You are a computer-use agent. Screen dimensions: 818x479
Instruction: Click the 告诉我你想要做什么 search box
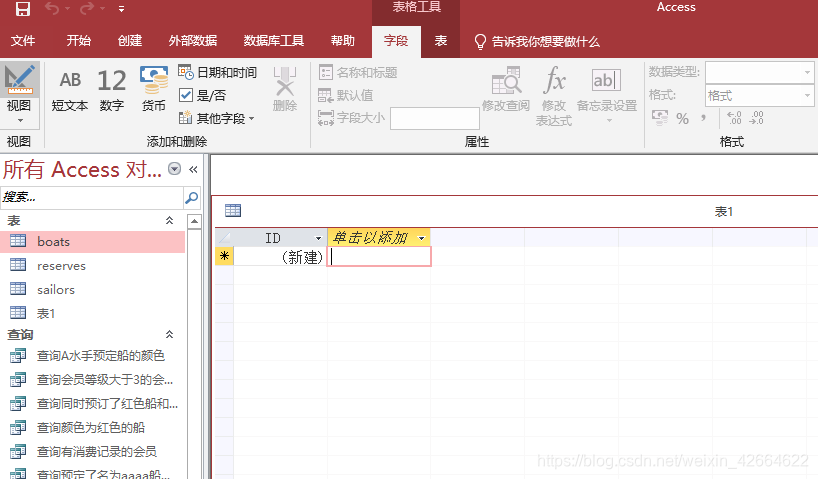pyautogui.click(x=537, y=42)
